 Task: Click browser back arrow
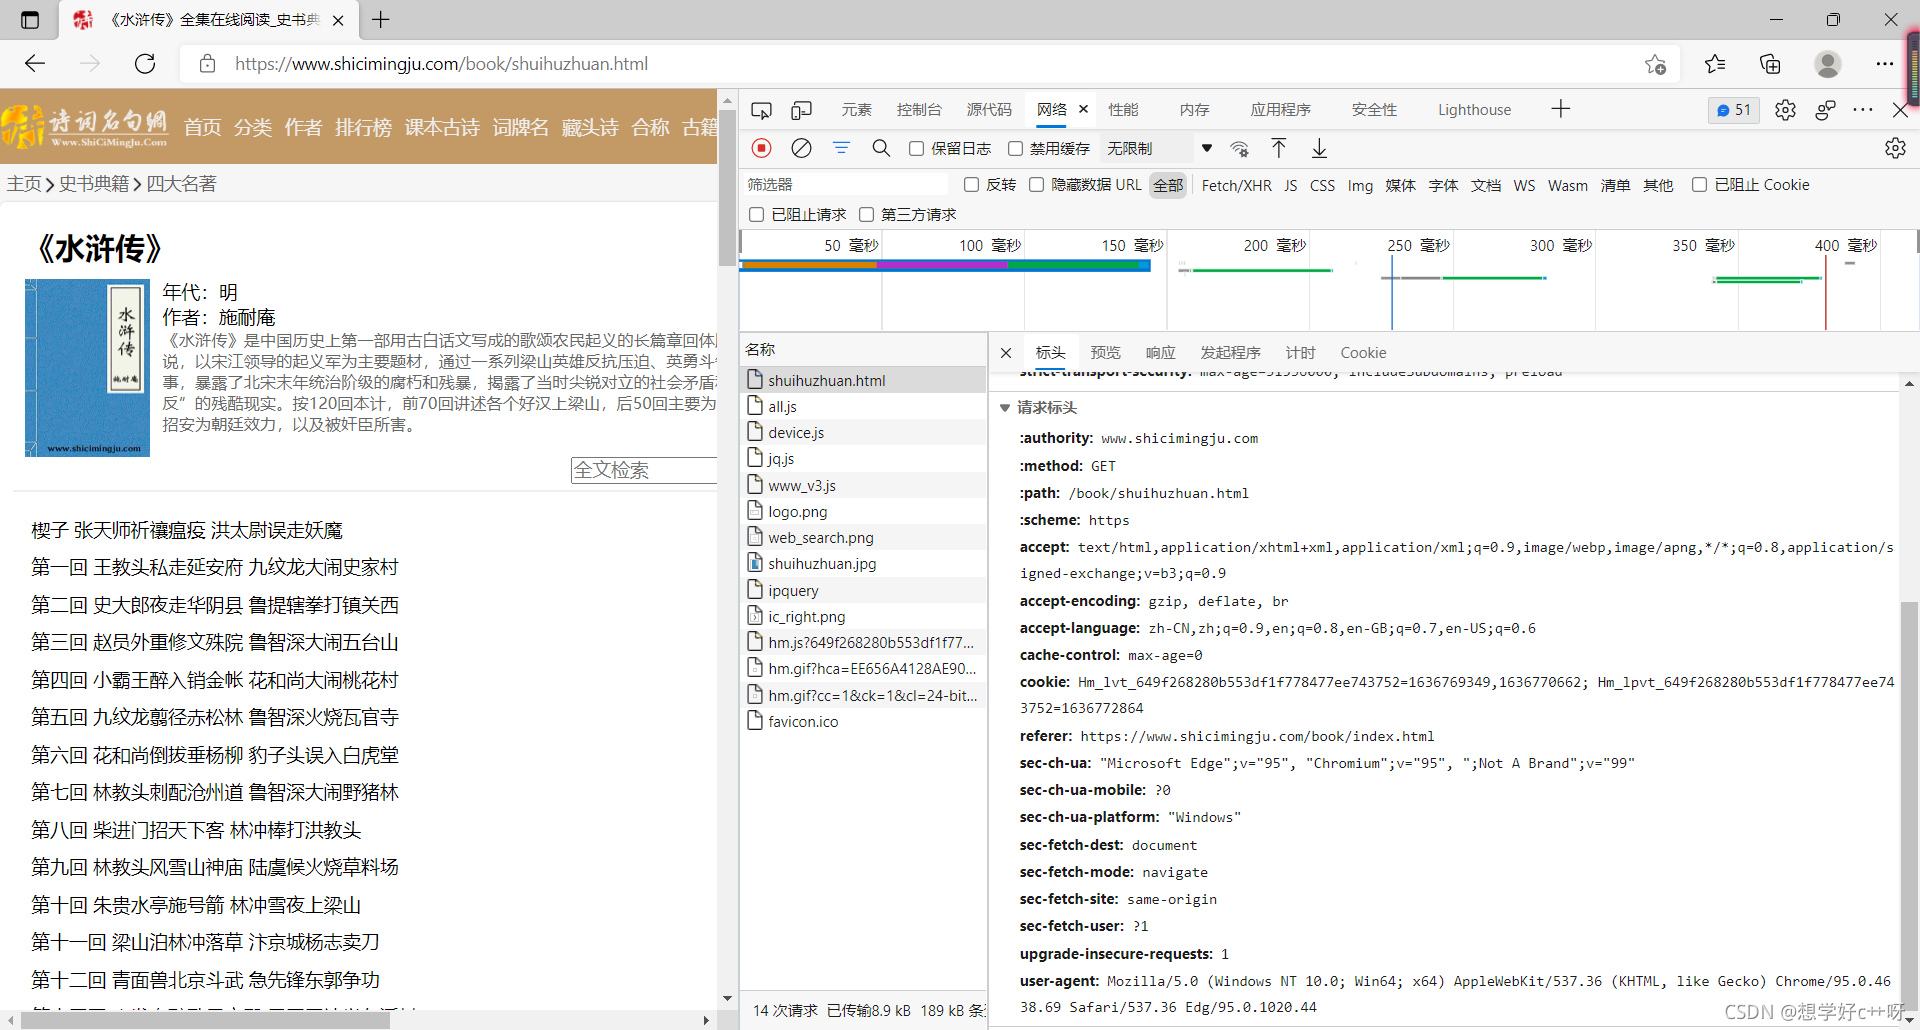click(x=35, y=64)
